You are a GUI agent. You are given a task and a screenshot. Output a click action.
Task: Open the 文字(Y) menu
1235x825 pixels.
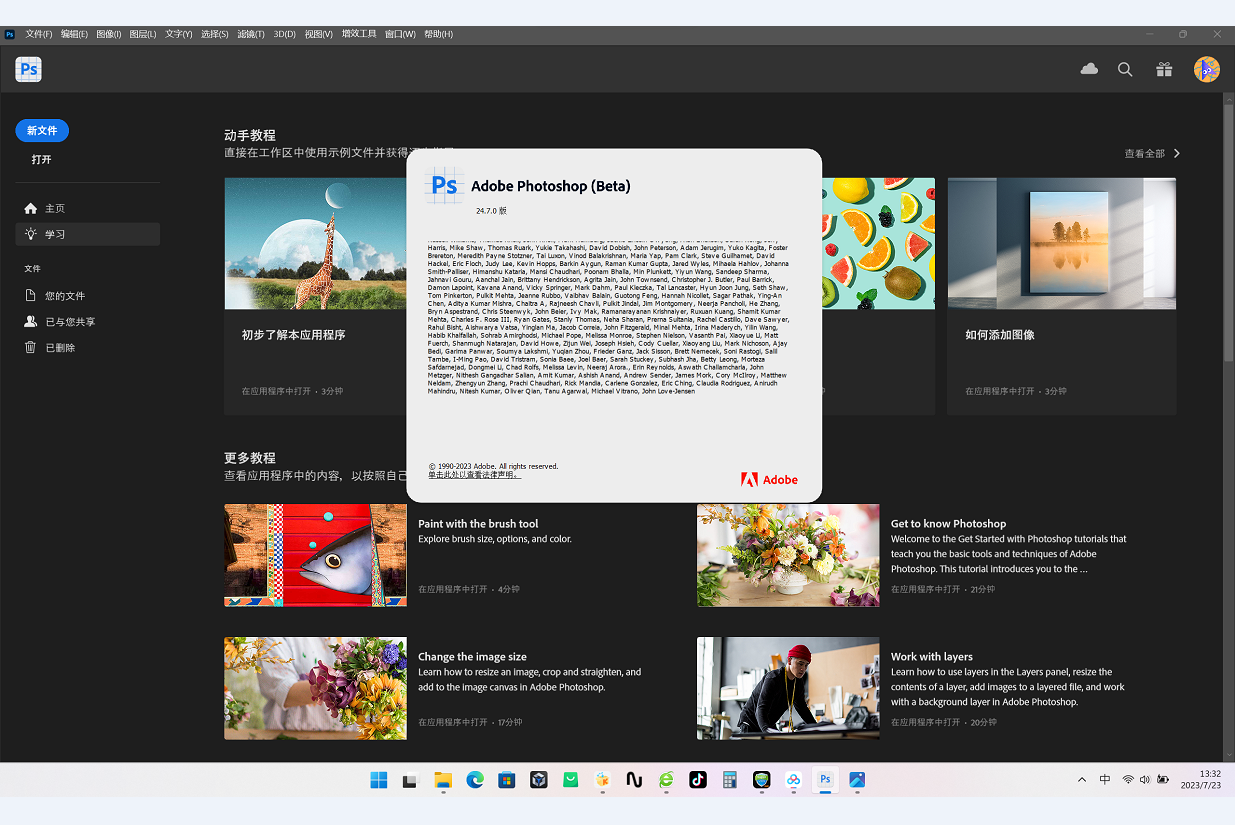coord(178,34)
